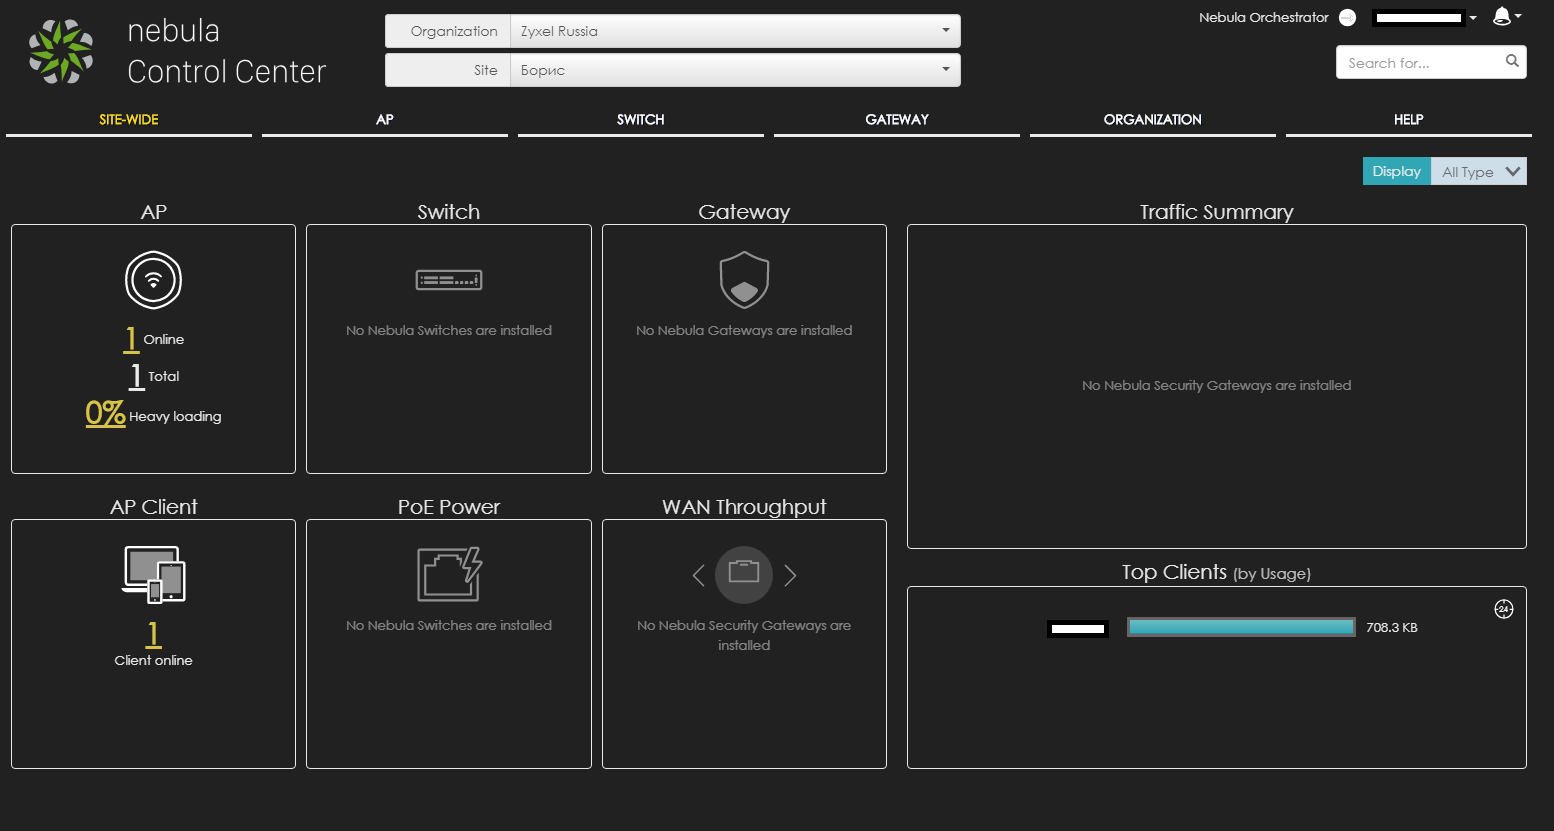This screenshot has height=831, width=1554.
Task: Click the 1 Client online count
Action: pos(153,635)
